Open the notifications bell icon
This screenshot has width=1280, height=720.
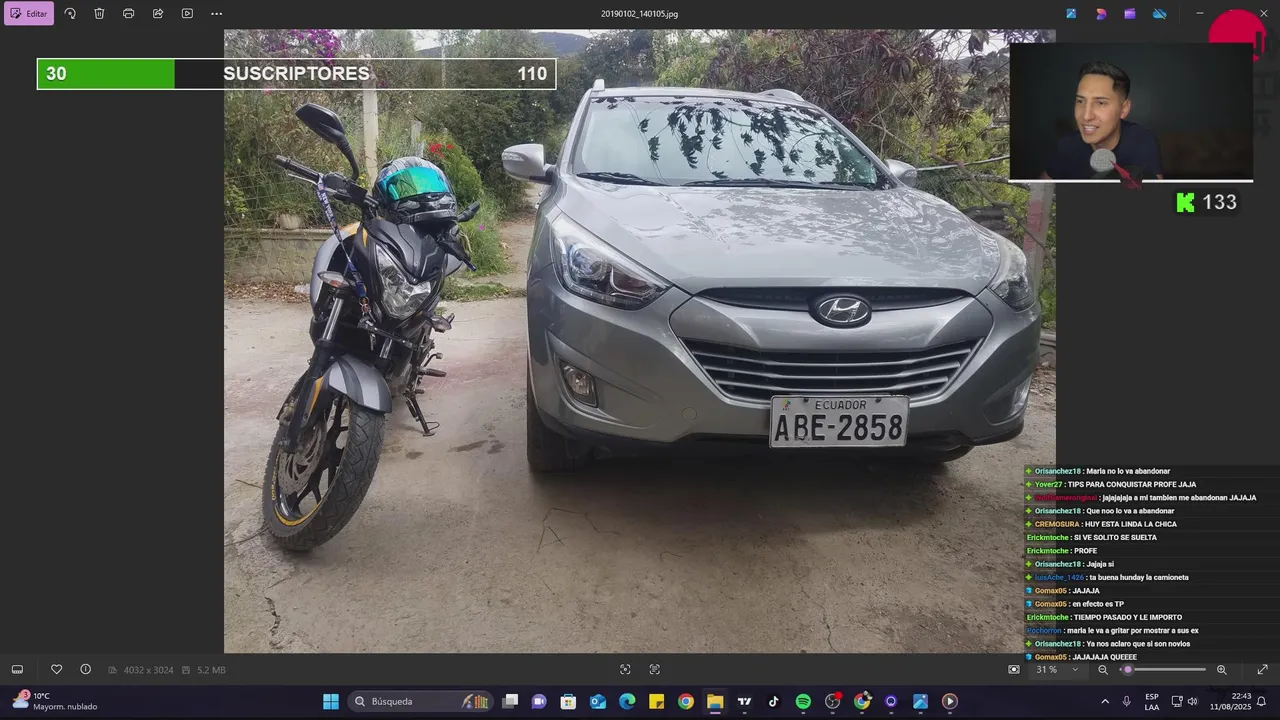coord(1262,702)
